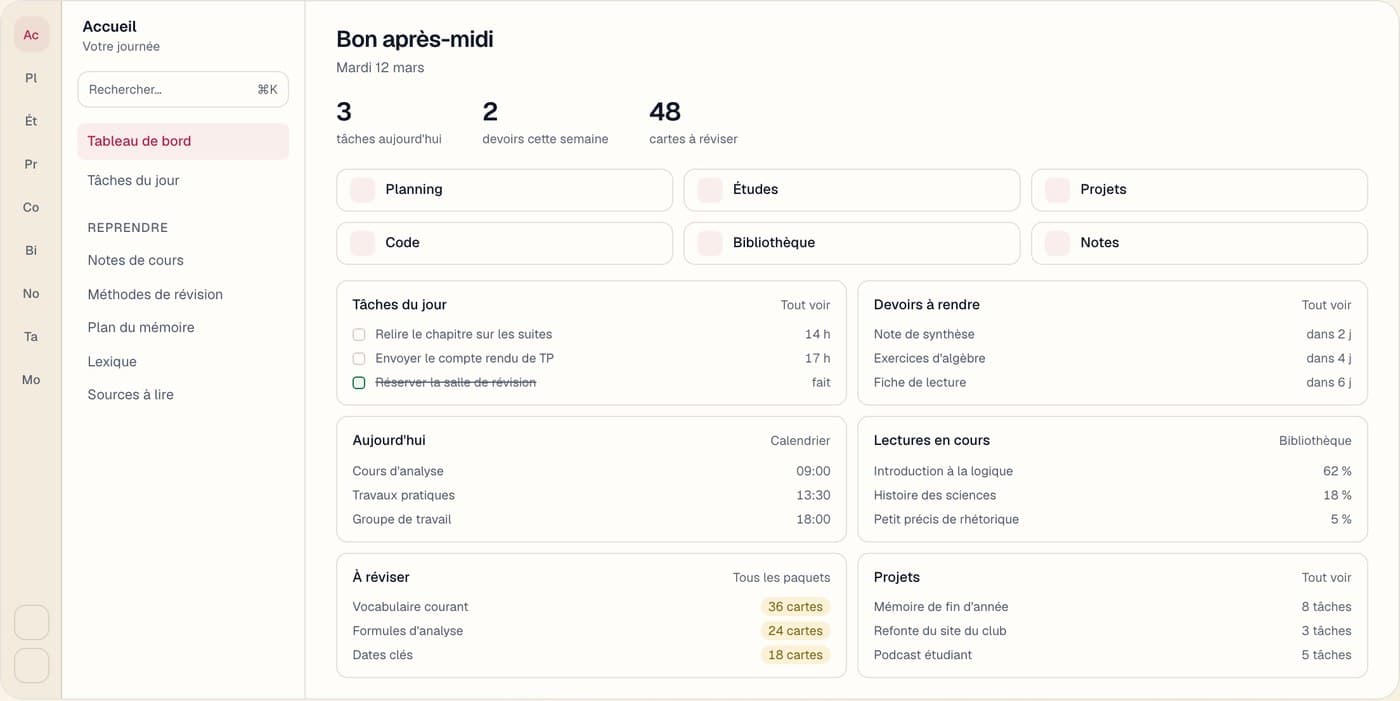
Task: Select Tableau de bord in sidebar
Action: (x=183, y=141)
